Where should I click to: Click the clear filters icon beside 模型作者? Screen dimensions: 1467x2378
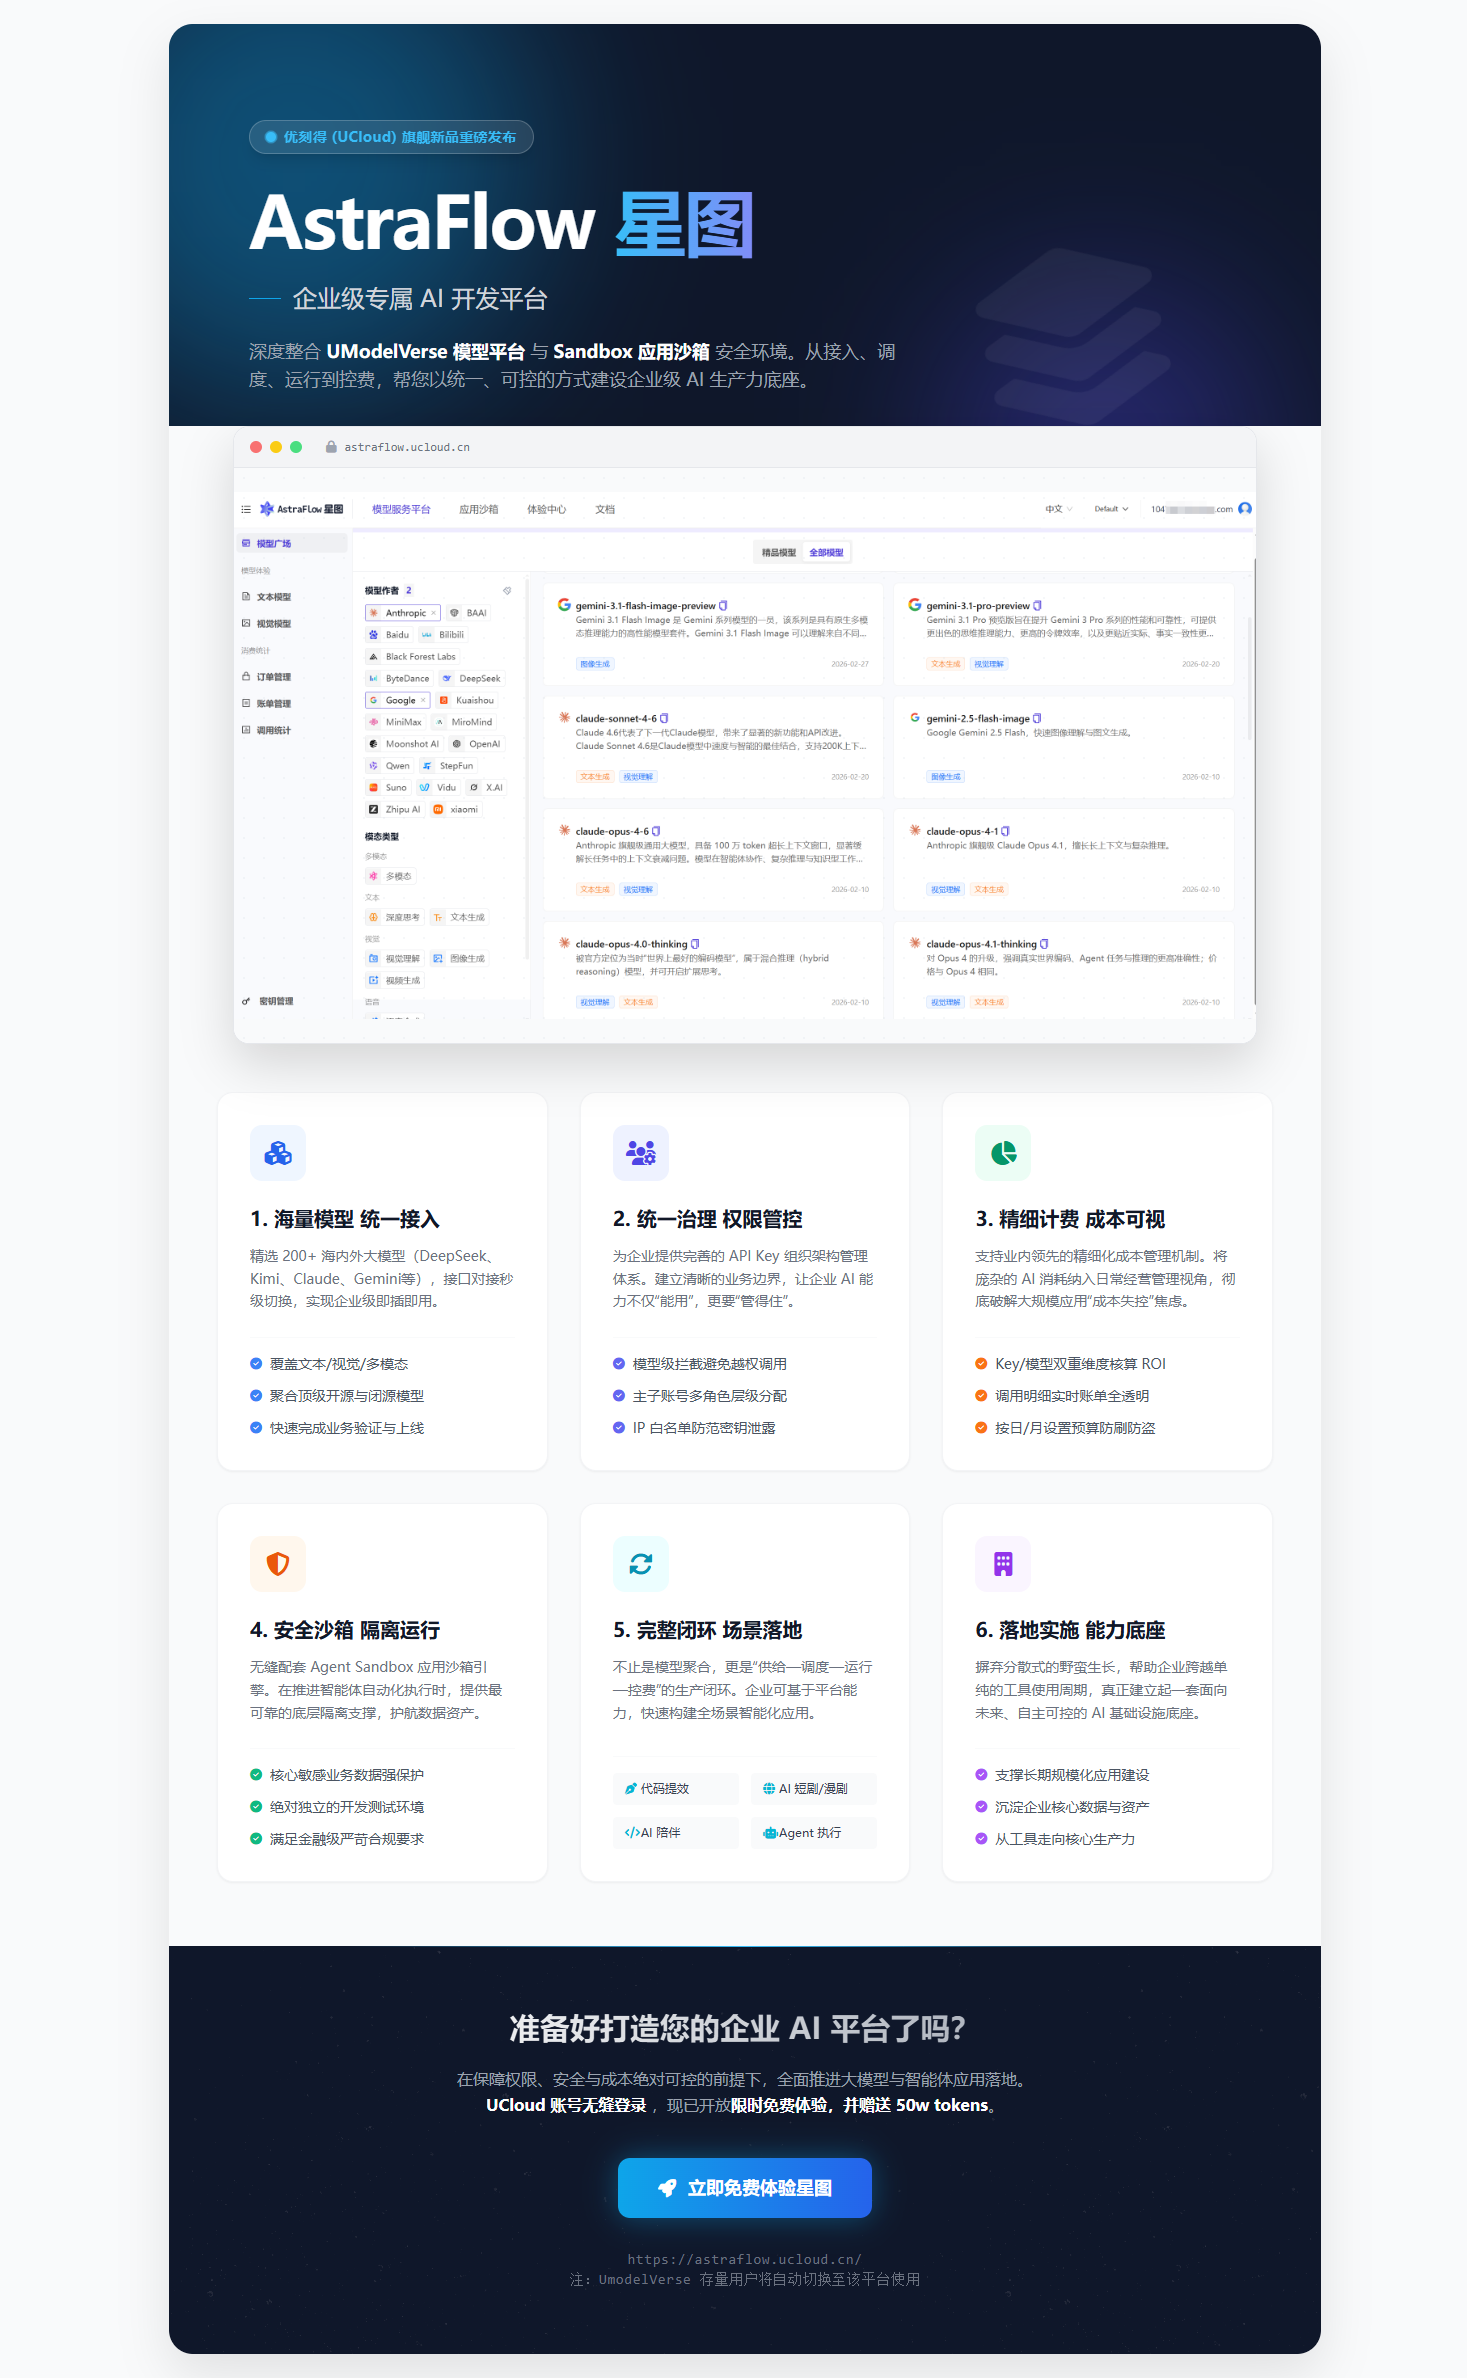coord(507,591)
